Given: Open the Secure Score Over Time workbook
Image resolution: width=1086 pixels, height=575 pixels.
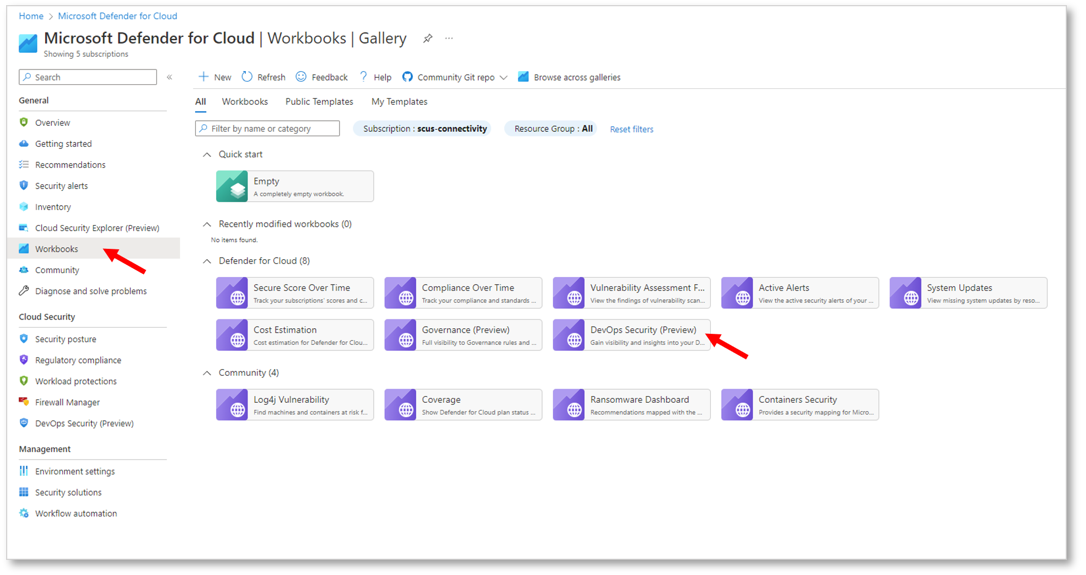Looking at the screenshot, I should [295, 294].
